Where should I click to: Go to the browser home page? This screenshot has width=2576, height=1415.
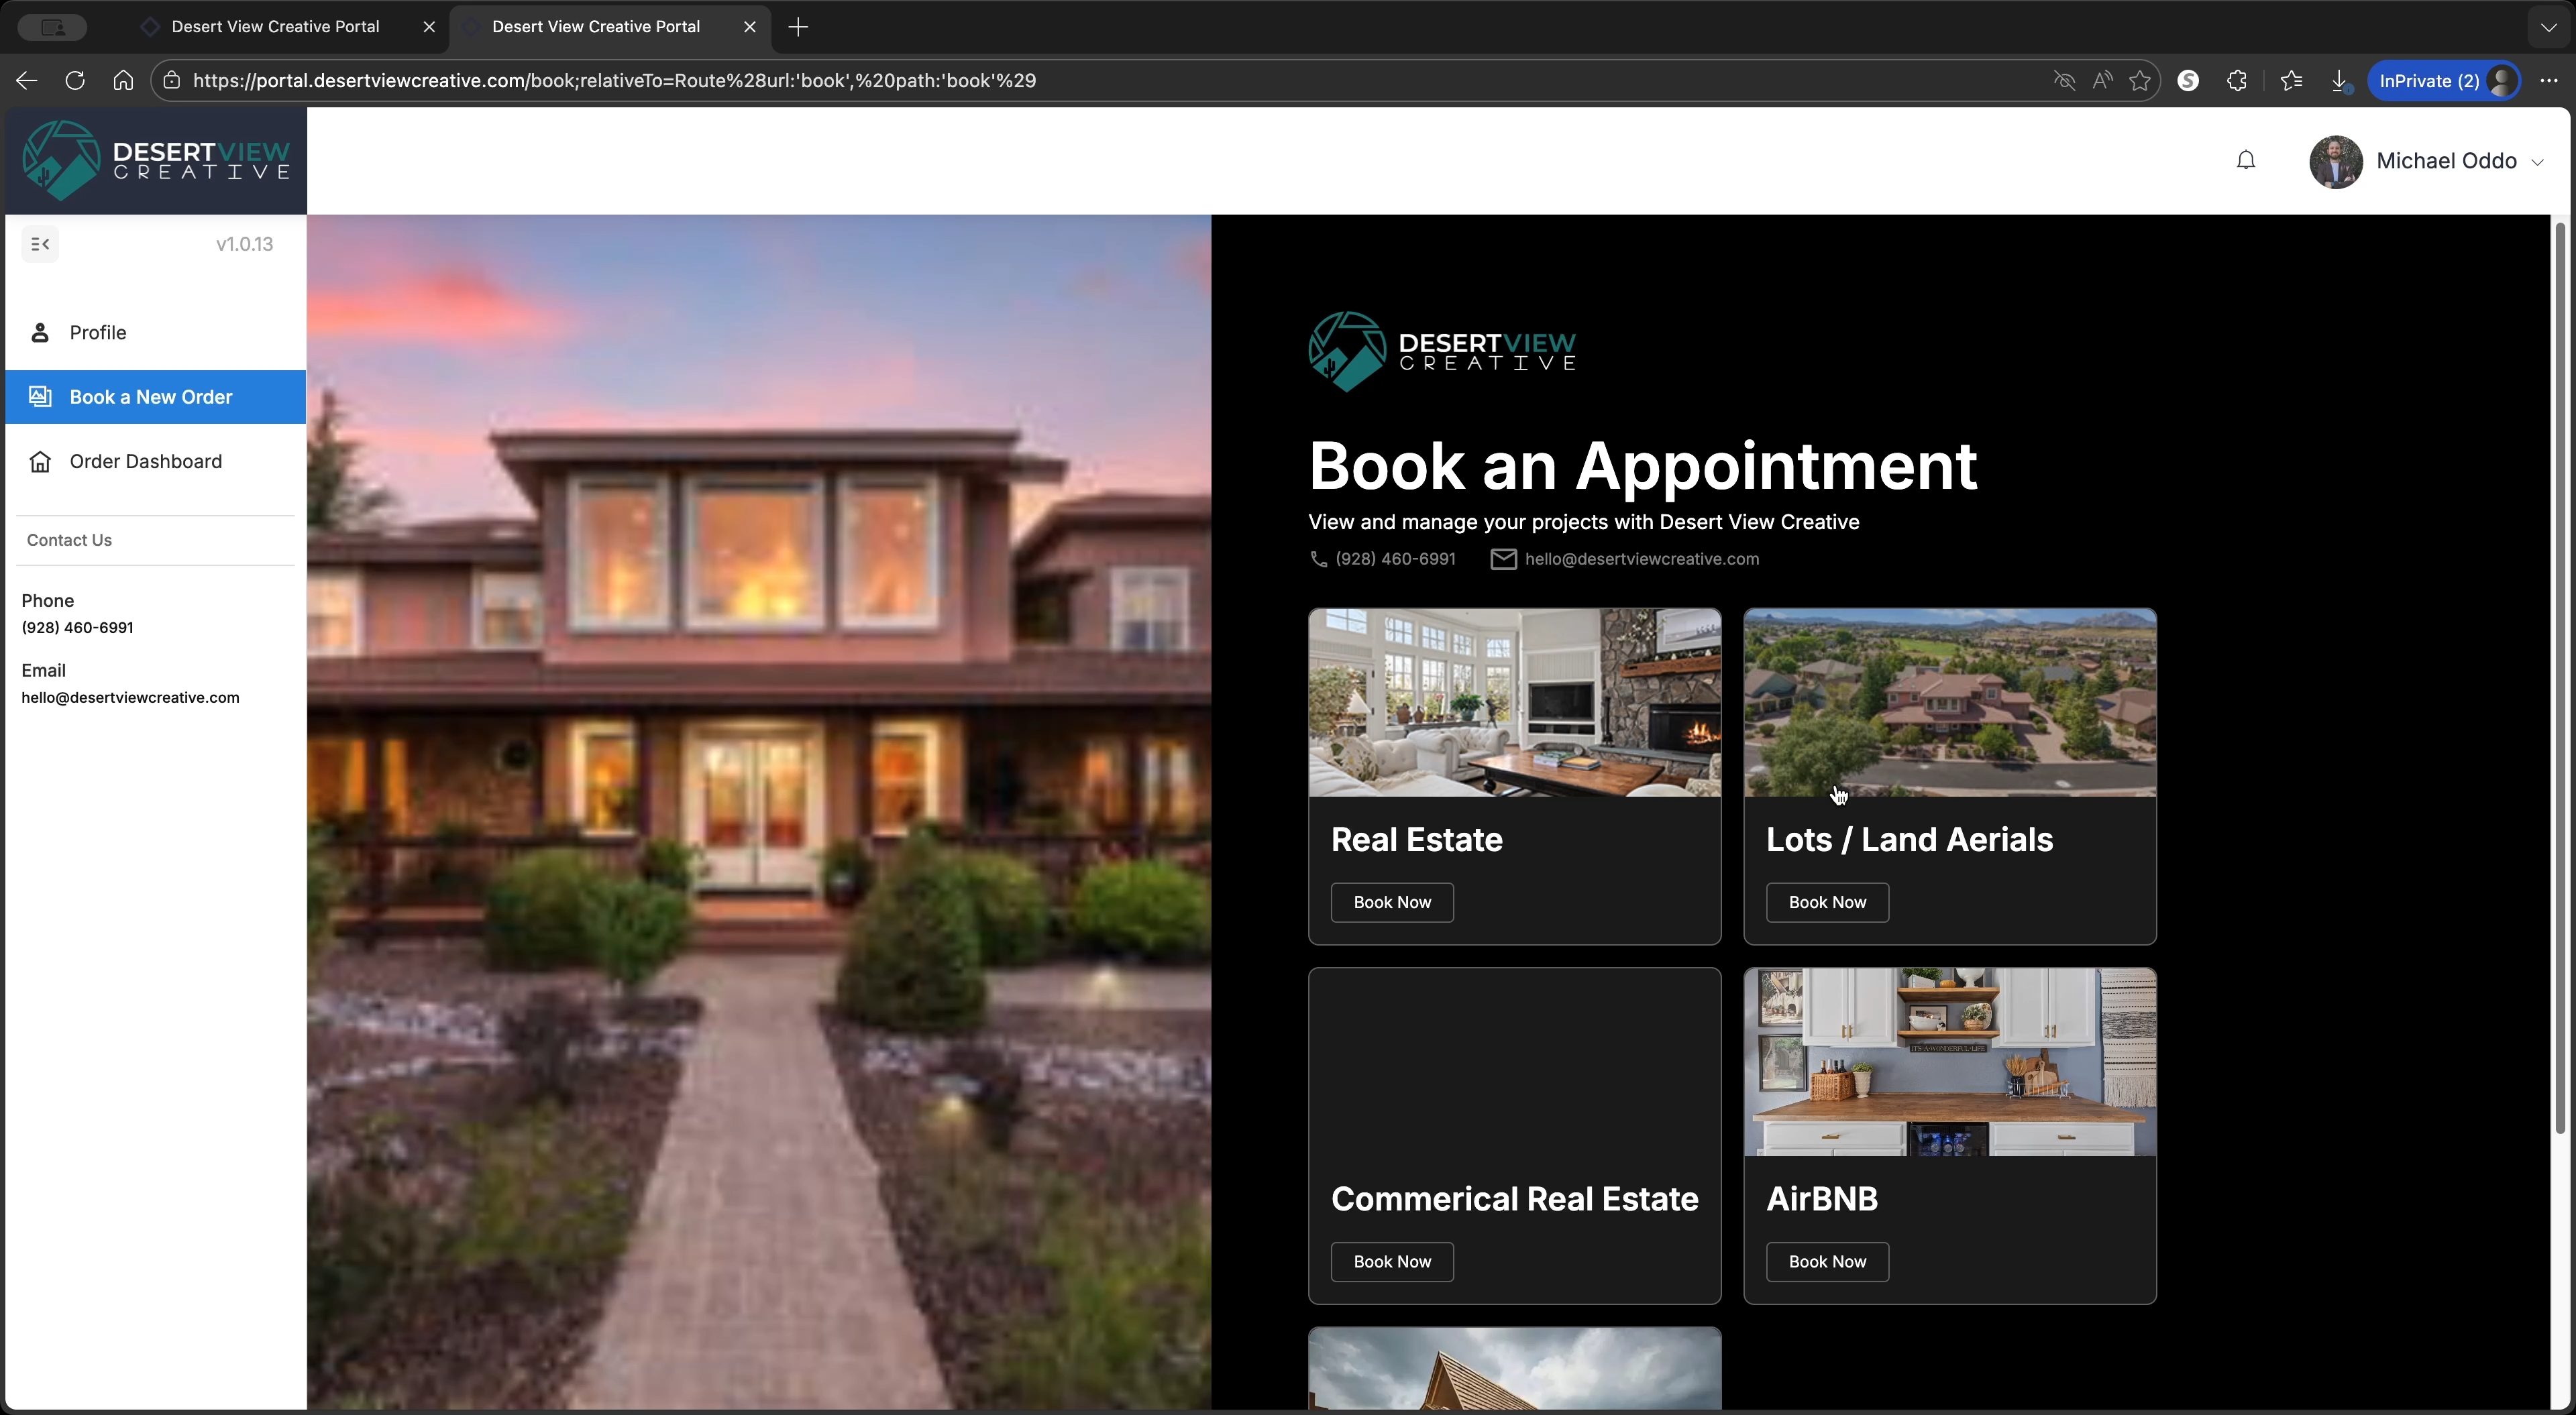click(123, 81)
